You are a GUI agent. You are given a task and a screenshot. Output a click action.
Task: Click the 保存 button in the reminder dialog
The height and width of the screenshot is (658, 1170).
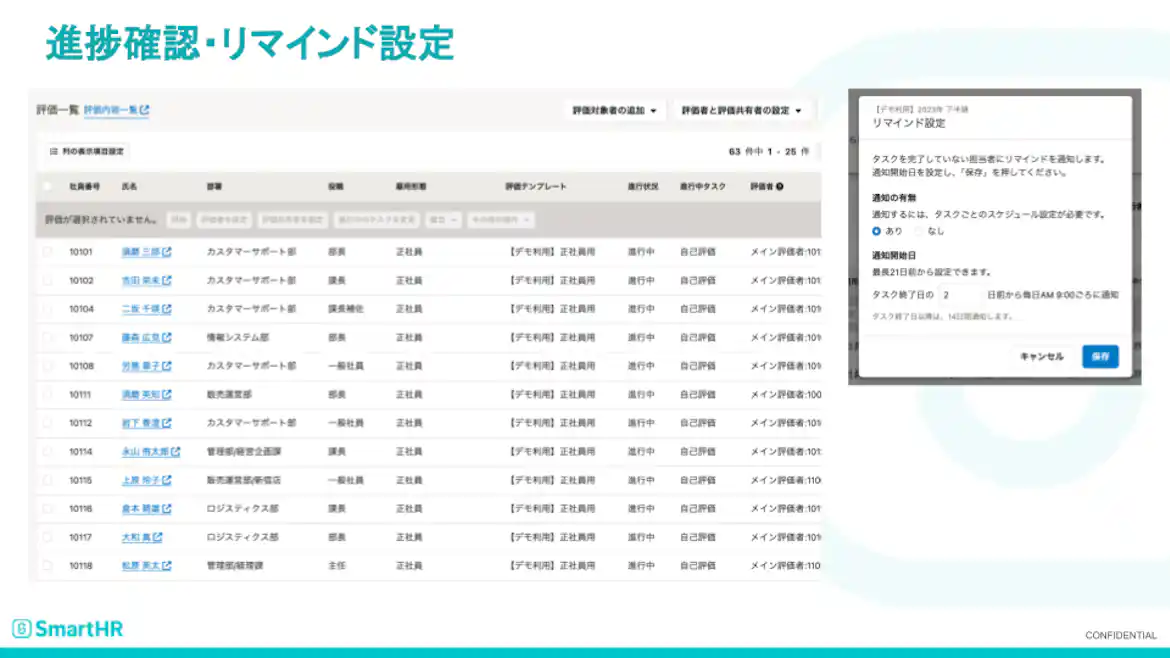click(1099, 356)
